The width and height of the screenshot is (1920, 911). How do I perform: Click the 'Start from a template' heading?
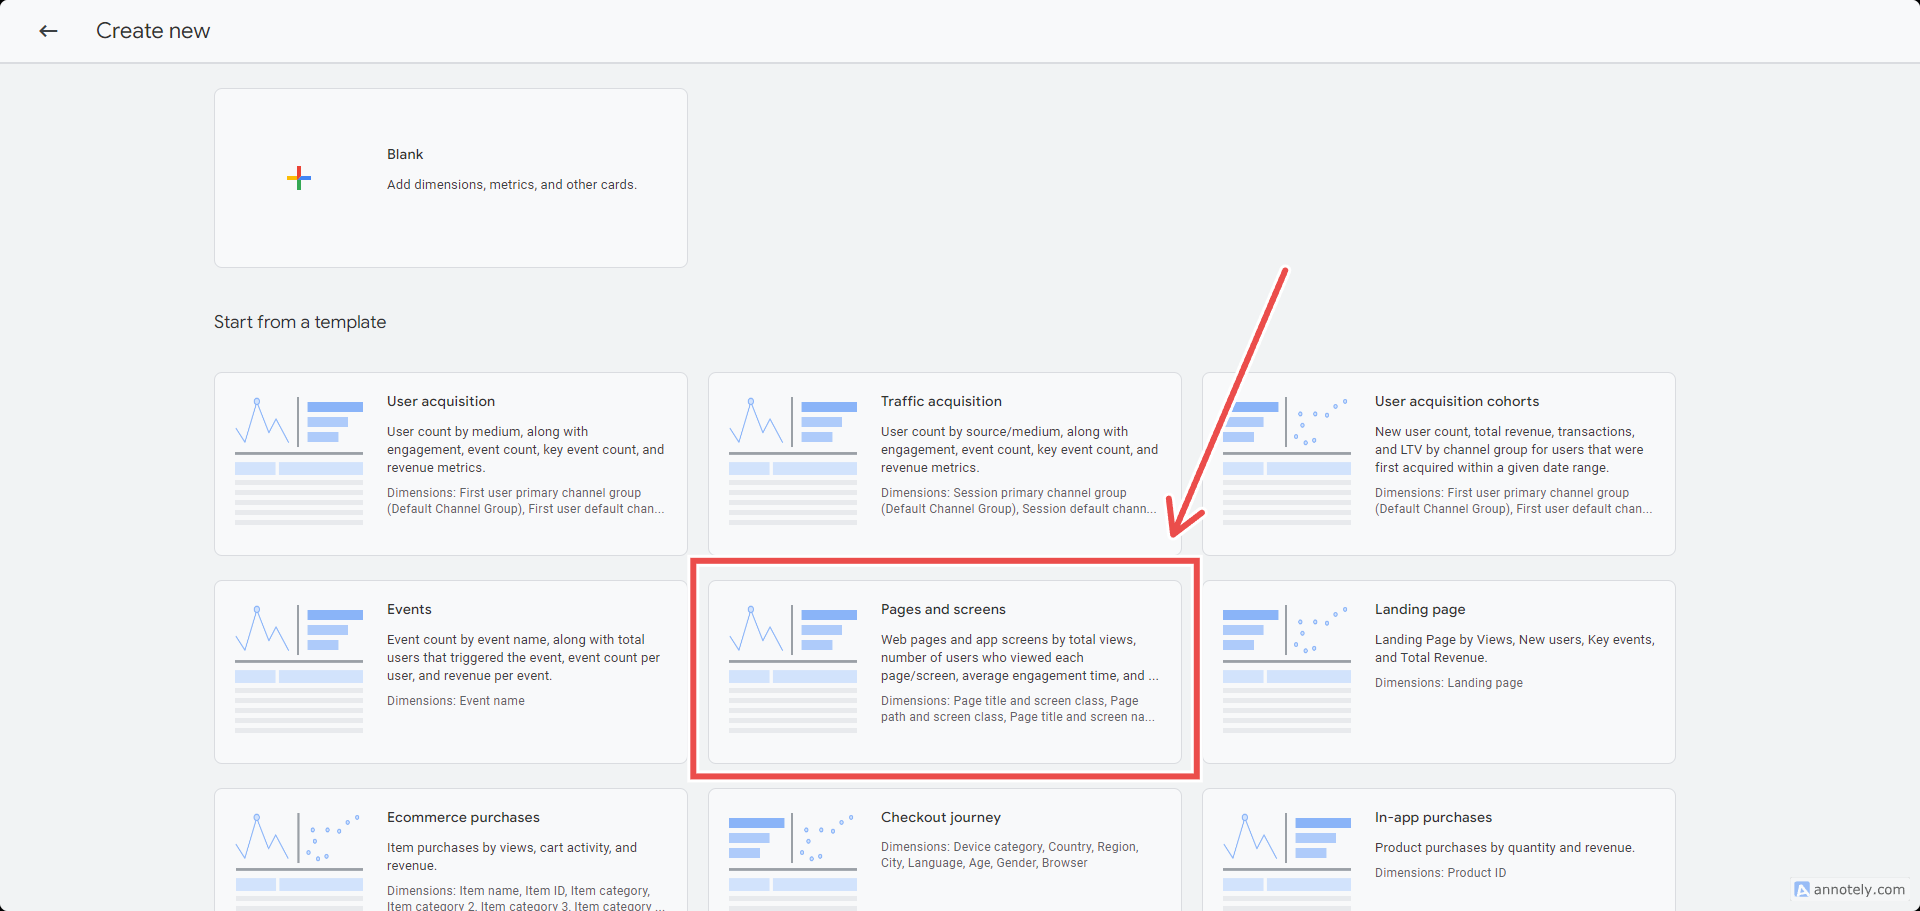300,322
